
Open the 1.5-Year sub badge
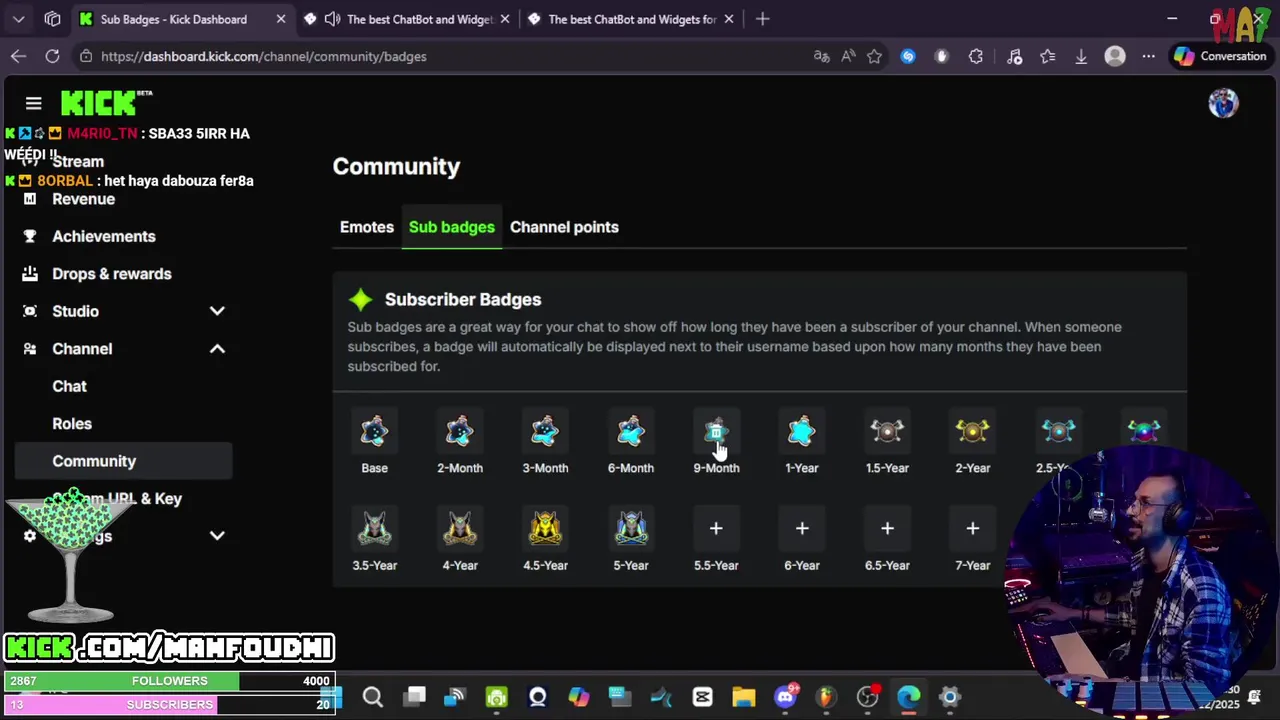point(887,432)
